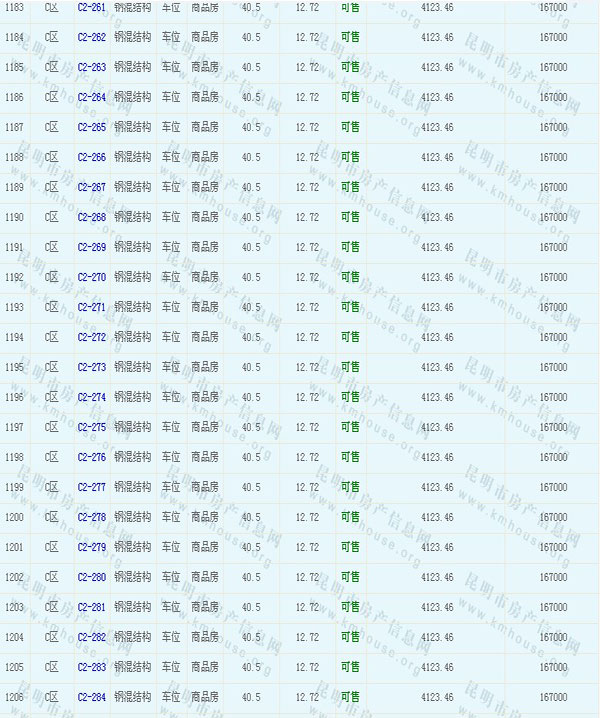Image resolution: width=600 pixels, height=718 pixels.
Task: Click the 167000 price in row 1200
Action: [x=553, y=518]
